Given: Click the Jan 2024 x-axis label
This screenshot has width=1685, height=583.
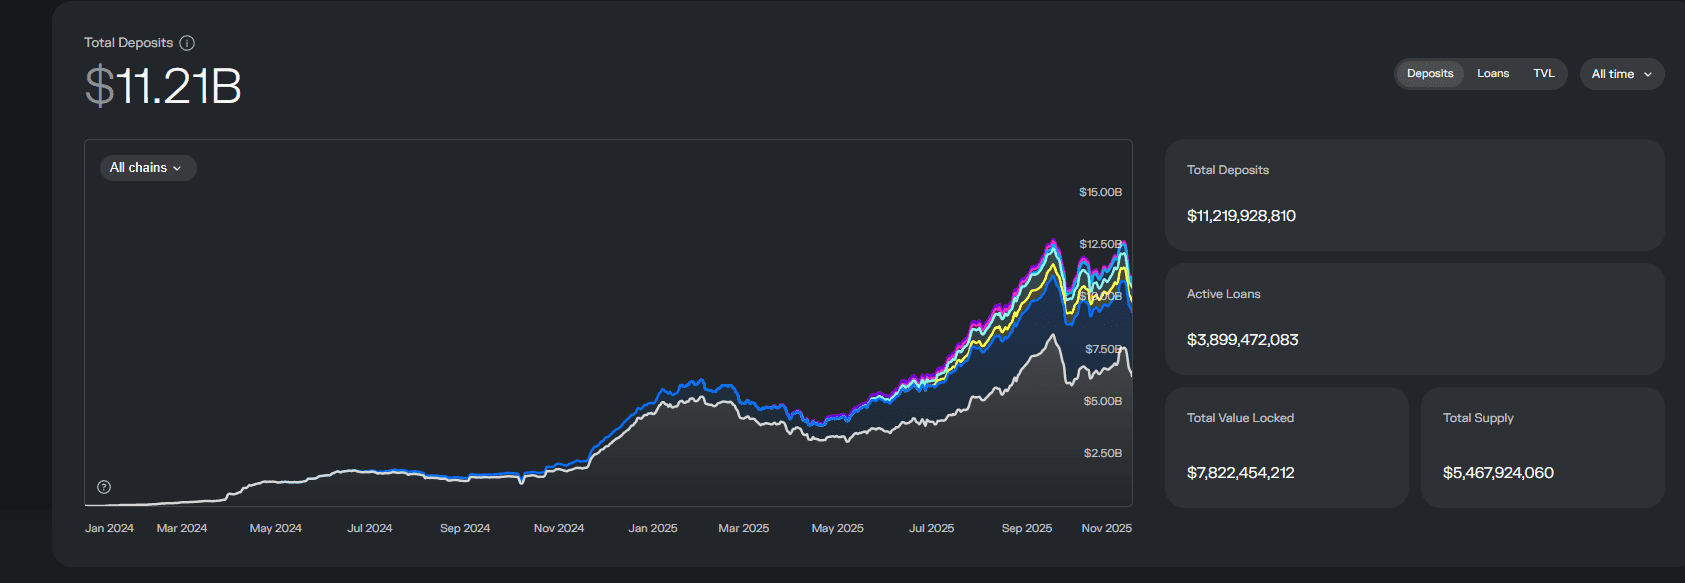Looking at the screenshot, I should (x=109, y=528).
